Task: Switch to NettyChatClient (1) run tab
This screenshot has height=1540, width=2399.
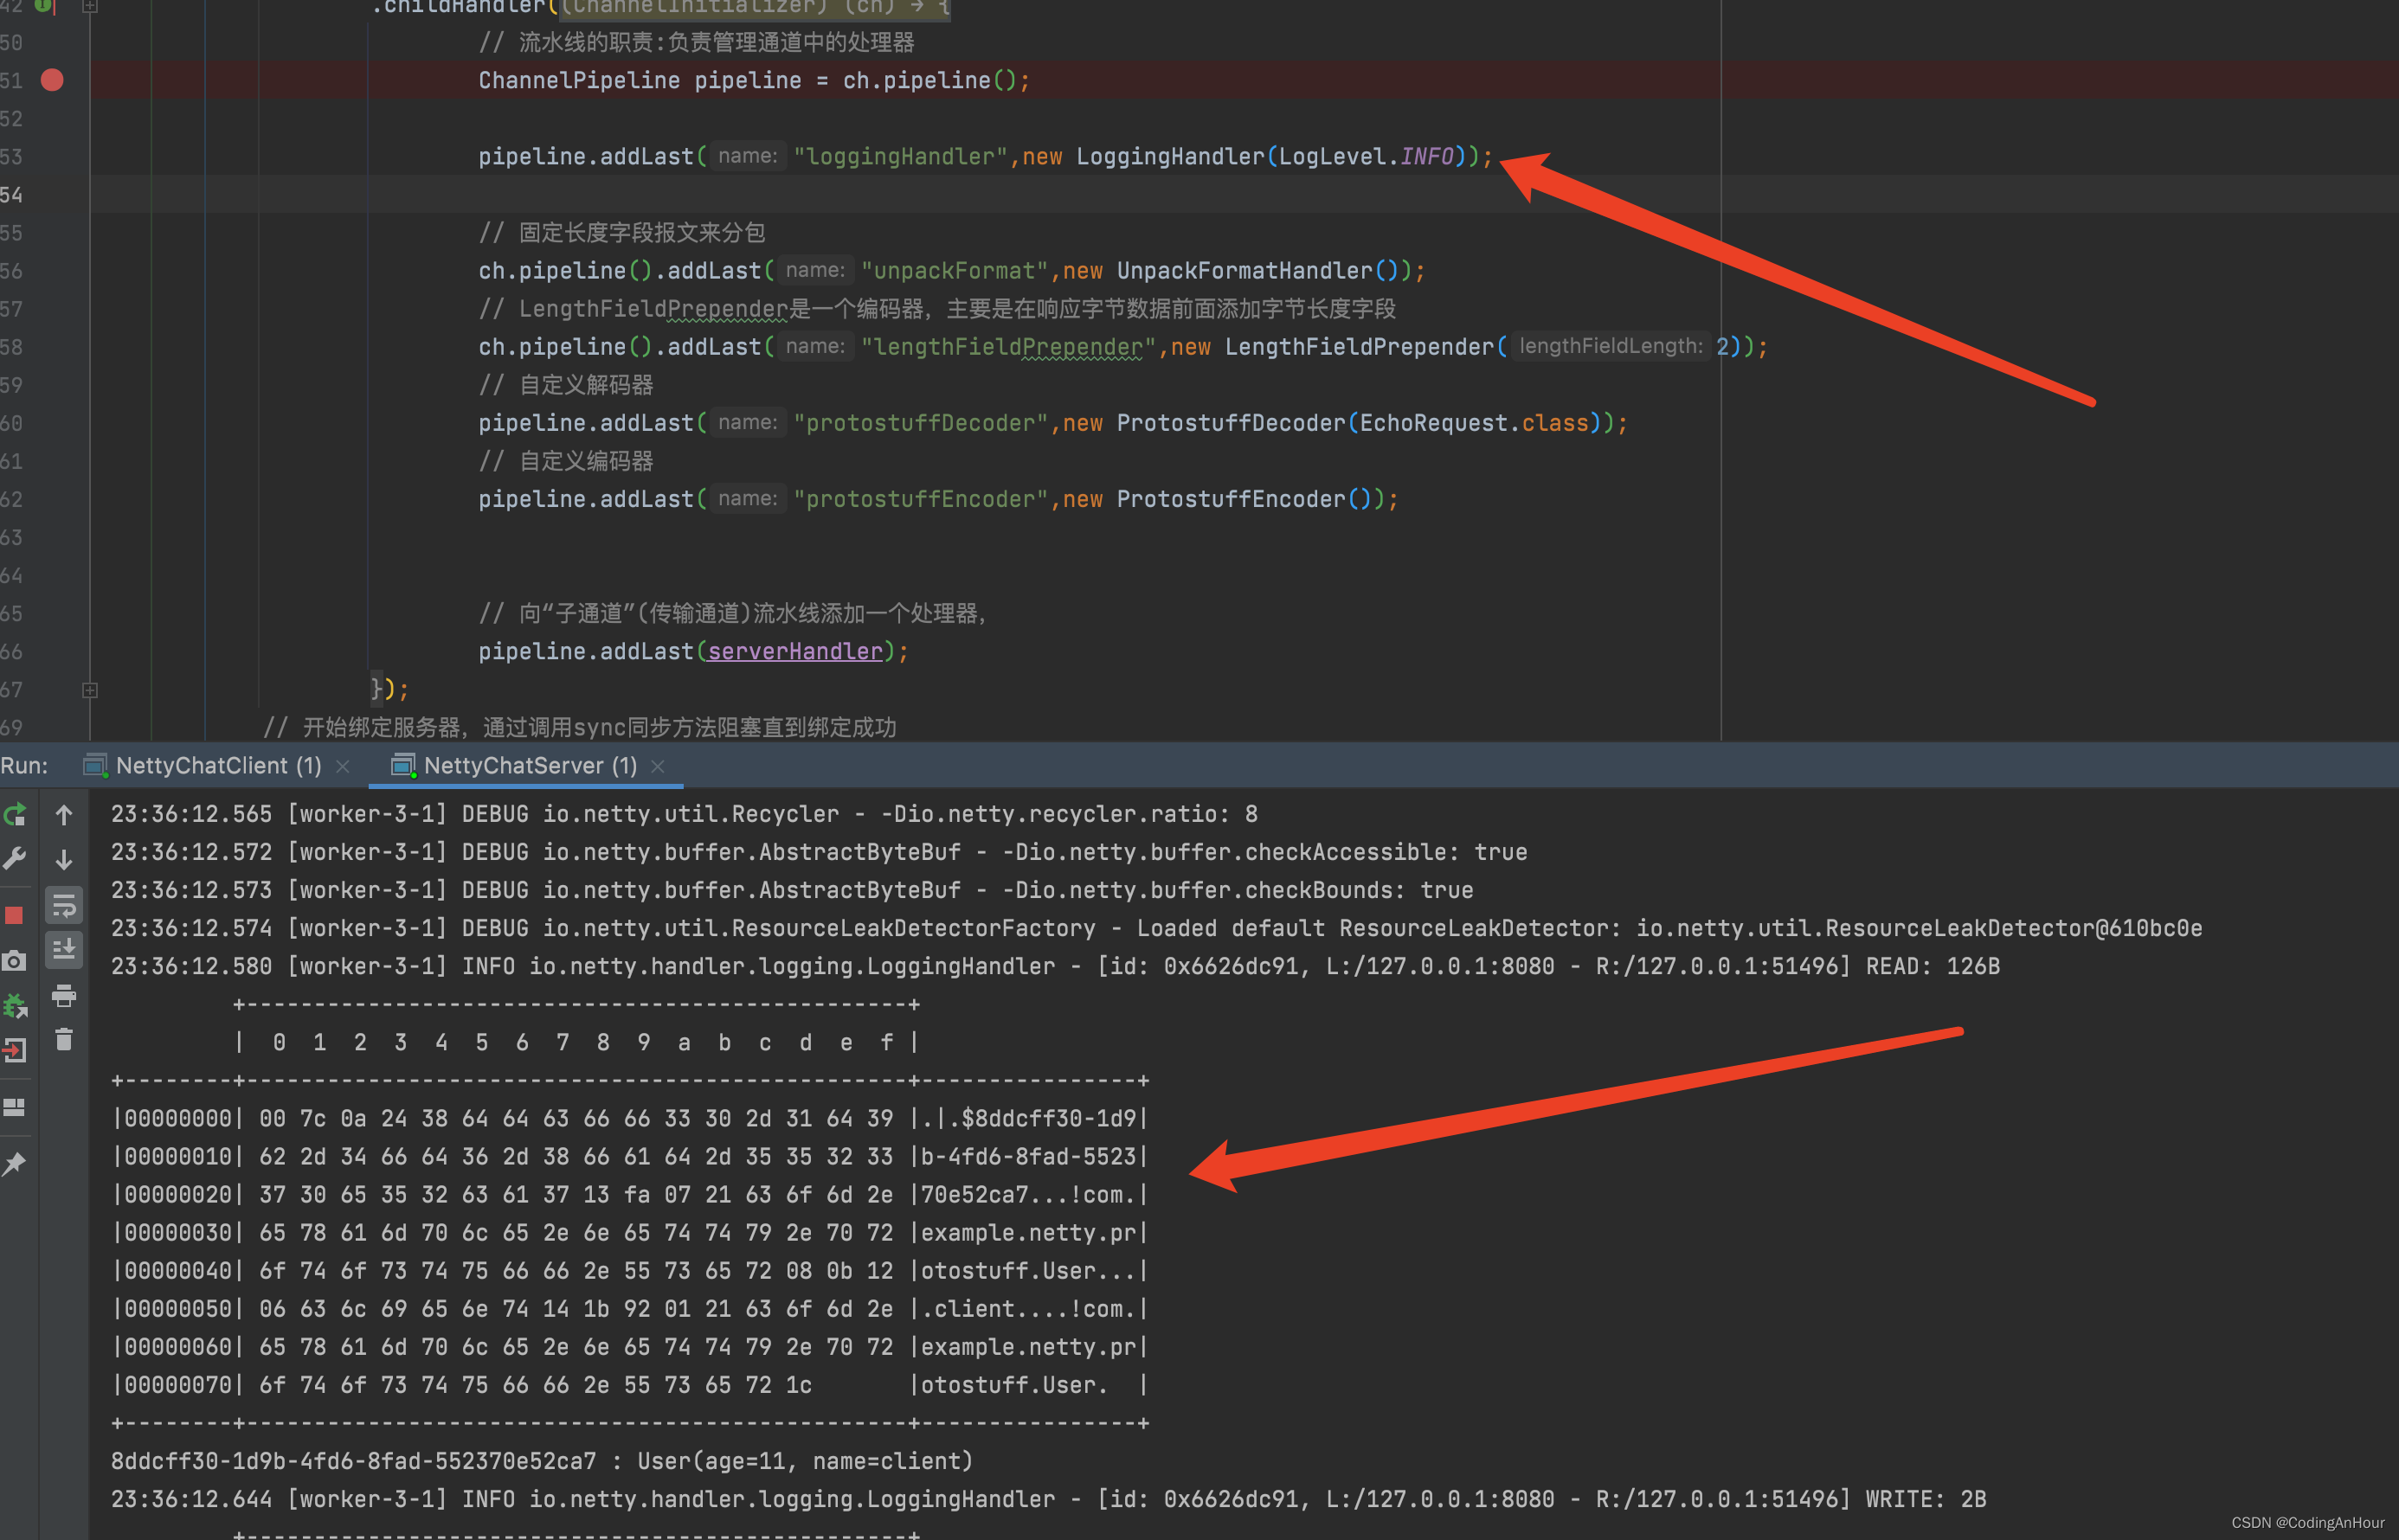Action: pyautogui.click(x=217, y=766)
